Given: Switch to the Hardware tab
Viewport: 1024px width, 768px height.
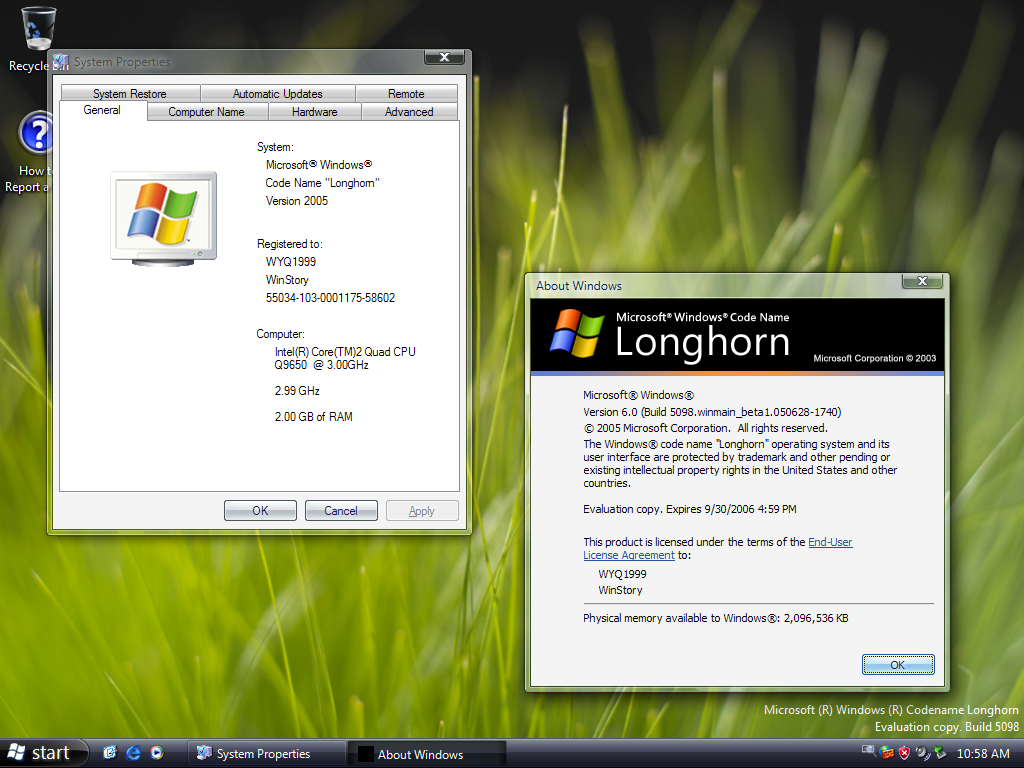Looking at the screenshot, I should tap(315, 112).
